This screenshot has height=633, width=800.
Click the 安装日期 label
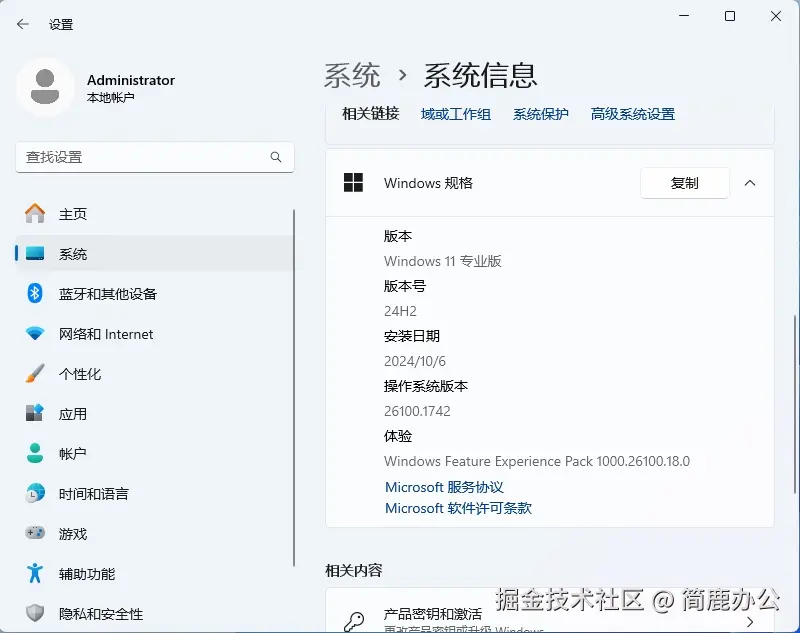coord(412,336)
